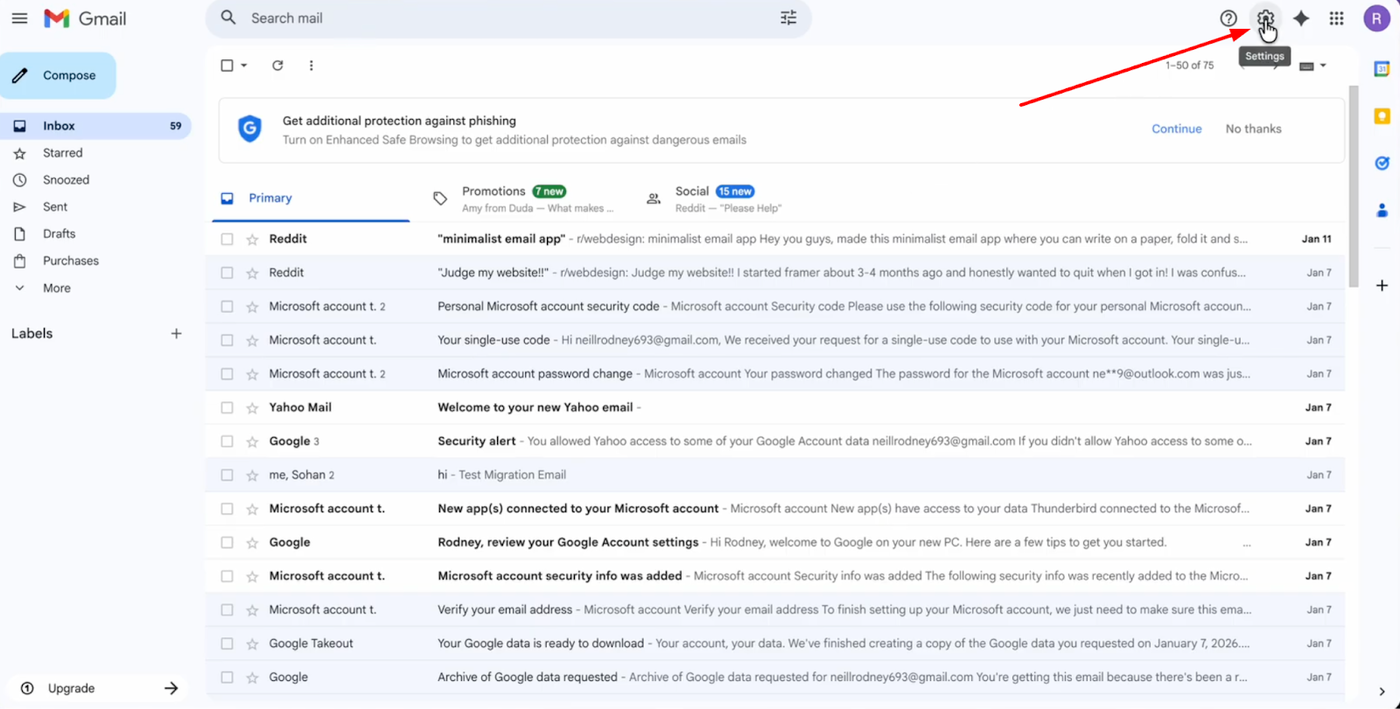Image resolution: width=1400 pixels, height=709 pixels.
Task: Tick checkbox for first Reddit email
Action: 227,239
